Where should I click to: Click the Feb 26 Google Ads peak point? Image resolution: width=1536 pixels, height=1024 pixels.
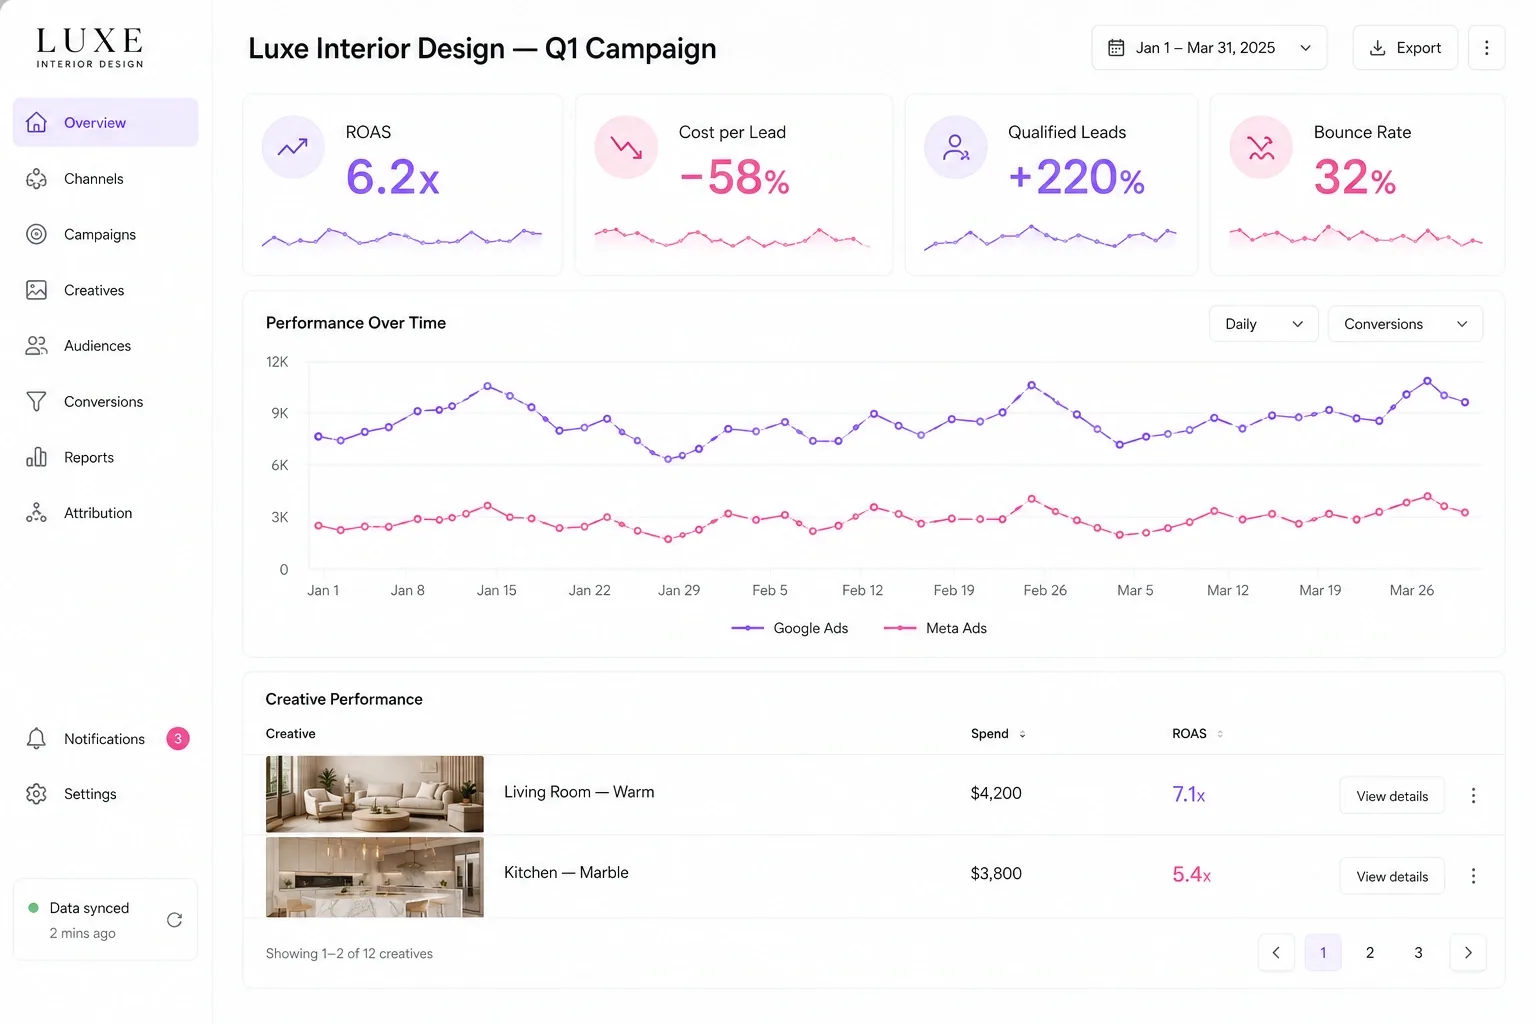pos(1032,384)
